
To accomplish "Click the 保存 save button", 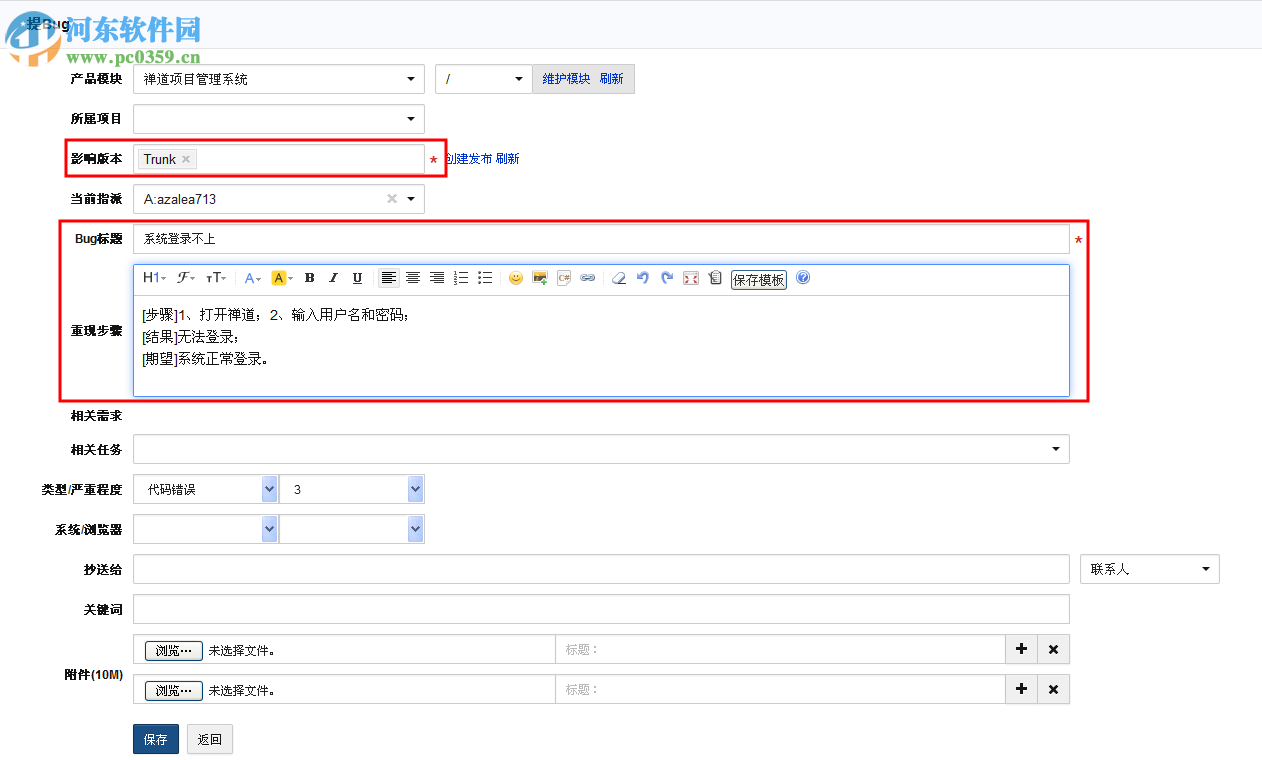I will [x=156, y=739].
